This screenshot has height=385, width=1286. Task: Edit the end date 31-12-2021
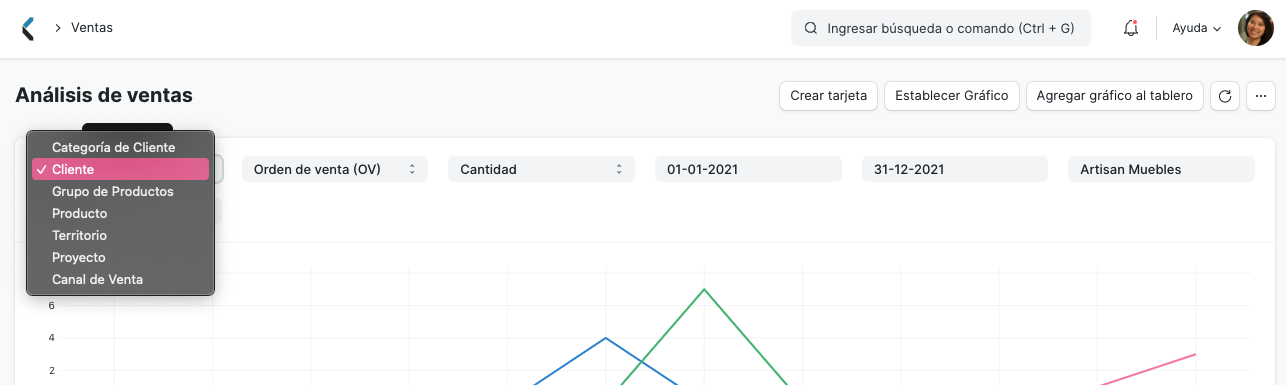955,169
